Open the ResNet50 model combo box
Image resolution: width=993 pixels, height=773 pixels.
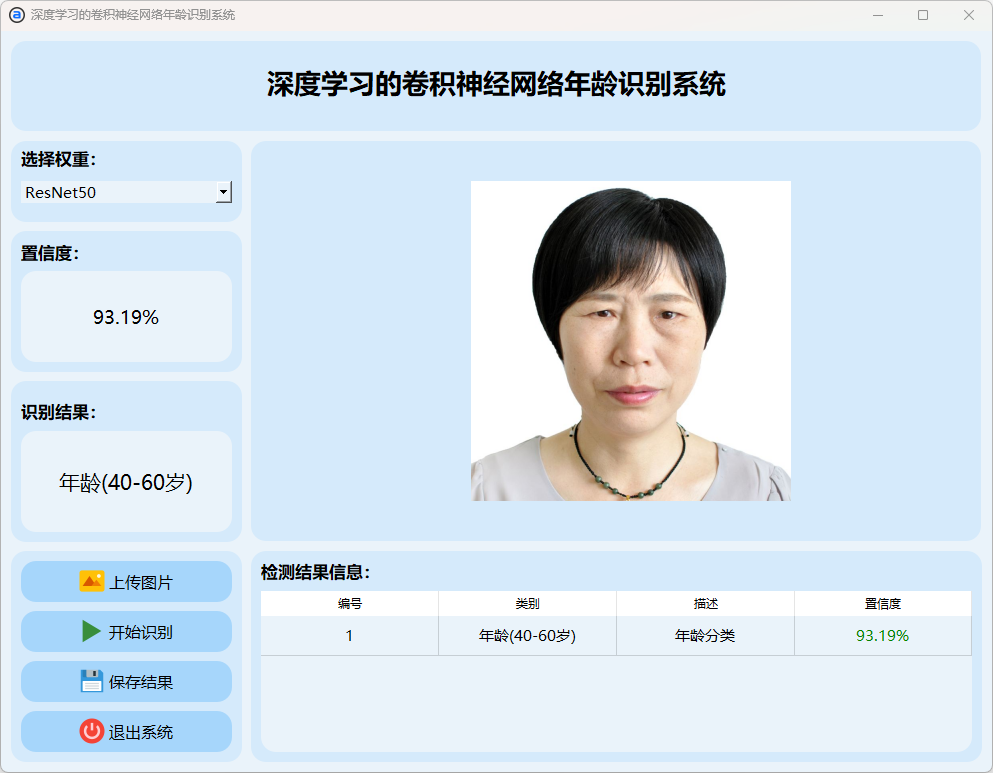click(118, 192)
